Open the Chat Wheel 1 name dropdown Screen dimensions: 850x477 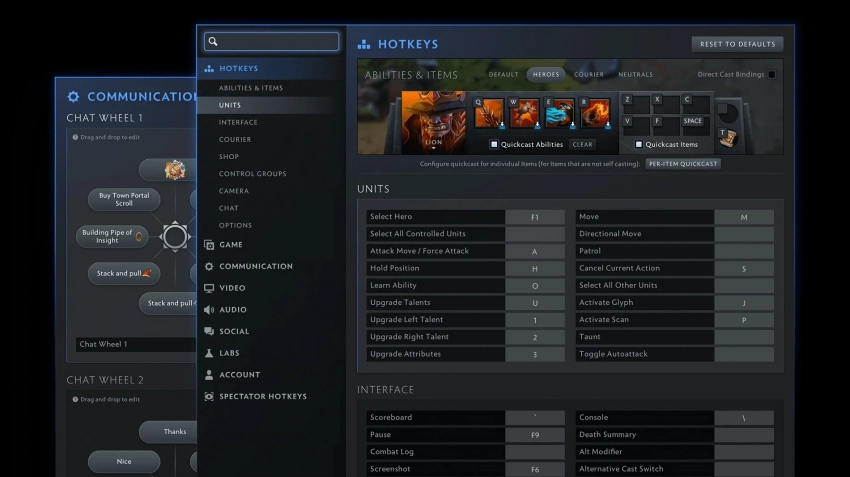pyautogui.click(x=135, y=344)
